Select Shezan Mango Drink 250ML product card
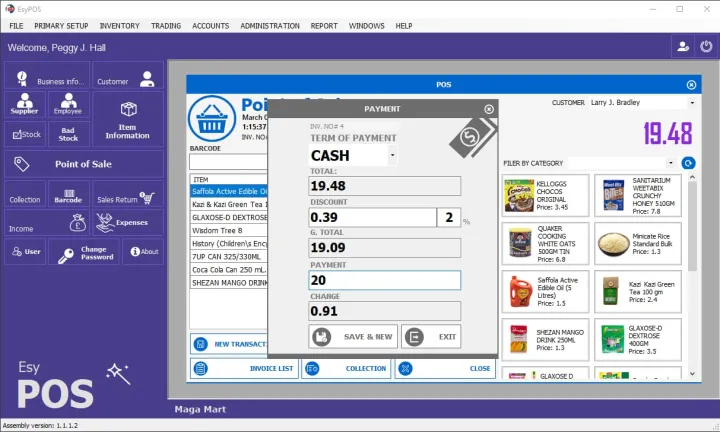The image size is (720, 432). 545,340
